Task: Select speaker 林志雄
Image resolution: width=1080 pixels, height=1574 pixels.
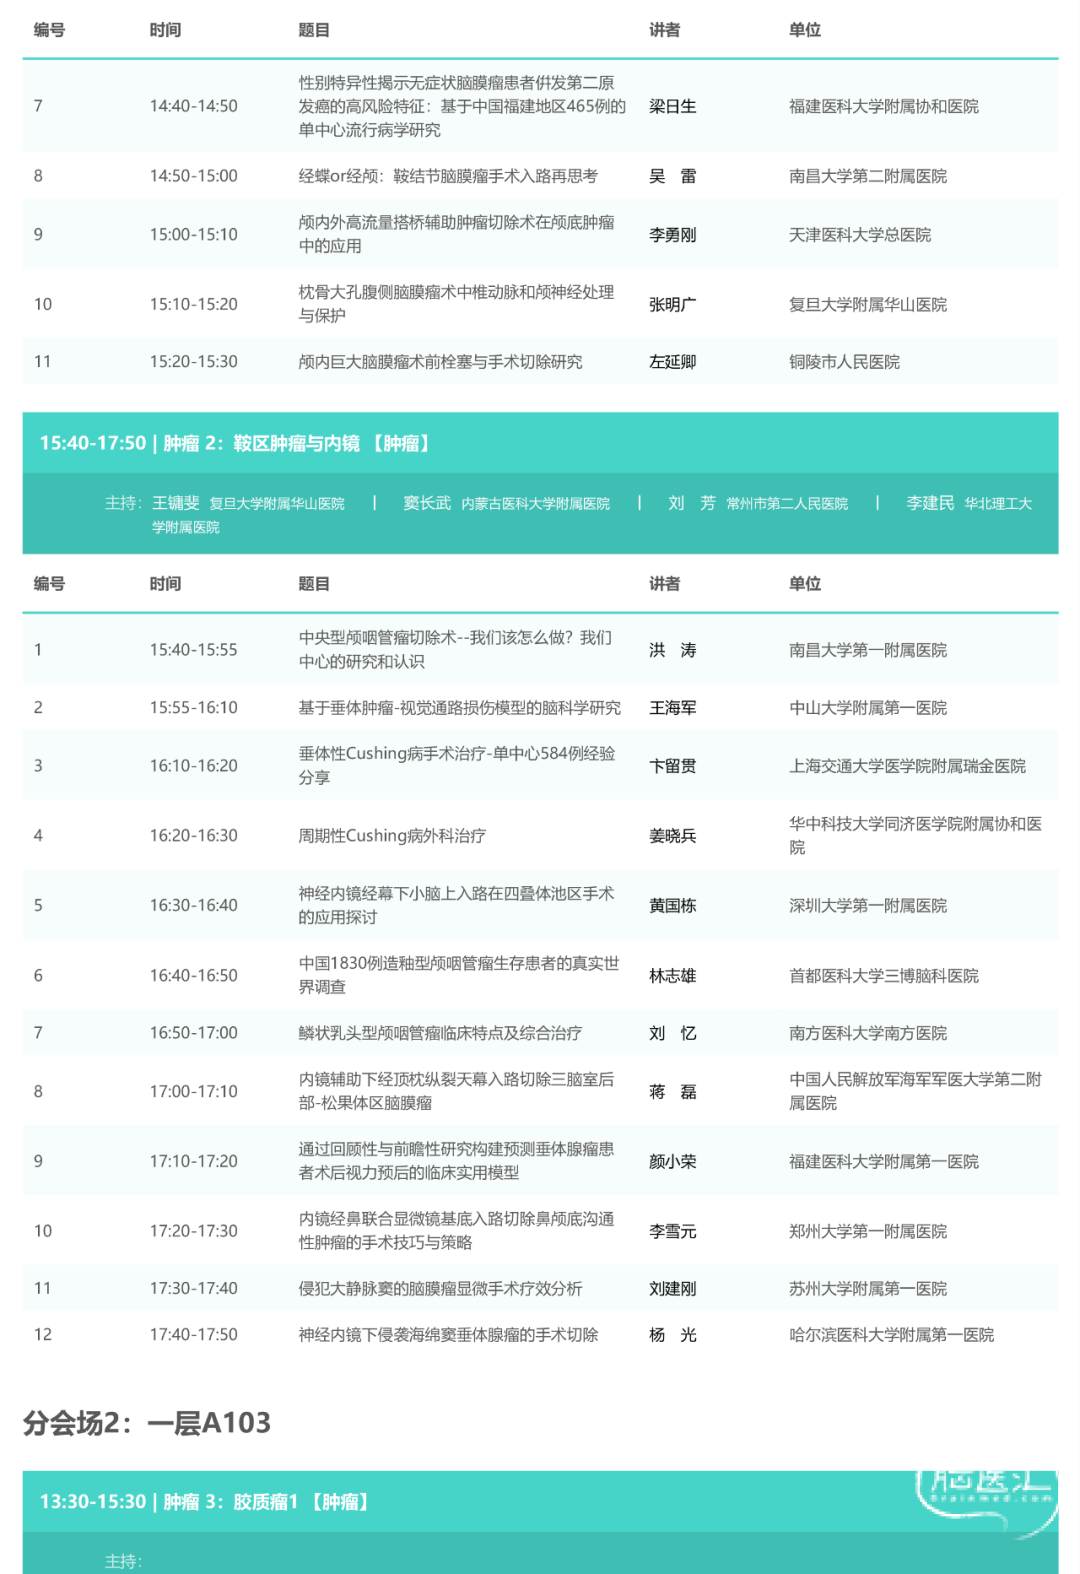Action: (672, 976)
